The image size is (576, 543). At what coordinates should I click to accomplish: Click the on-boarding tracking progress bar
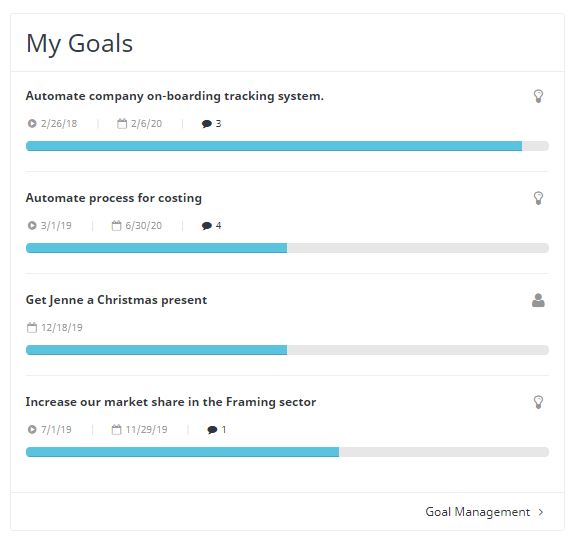click(287, 146)
